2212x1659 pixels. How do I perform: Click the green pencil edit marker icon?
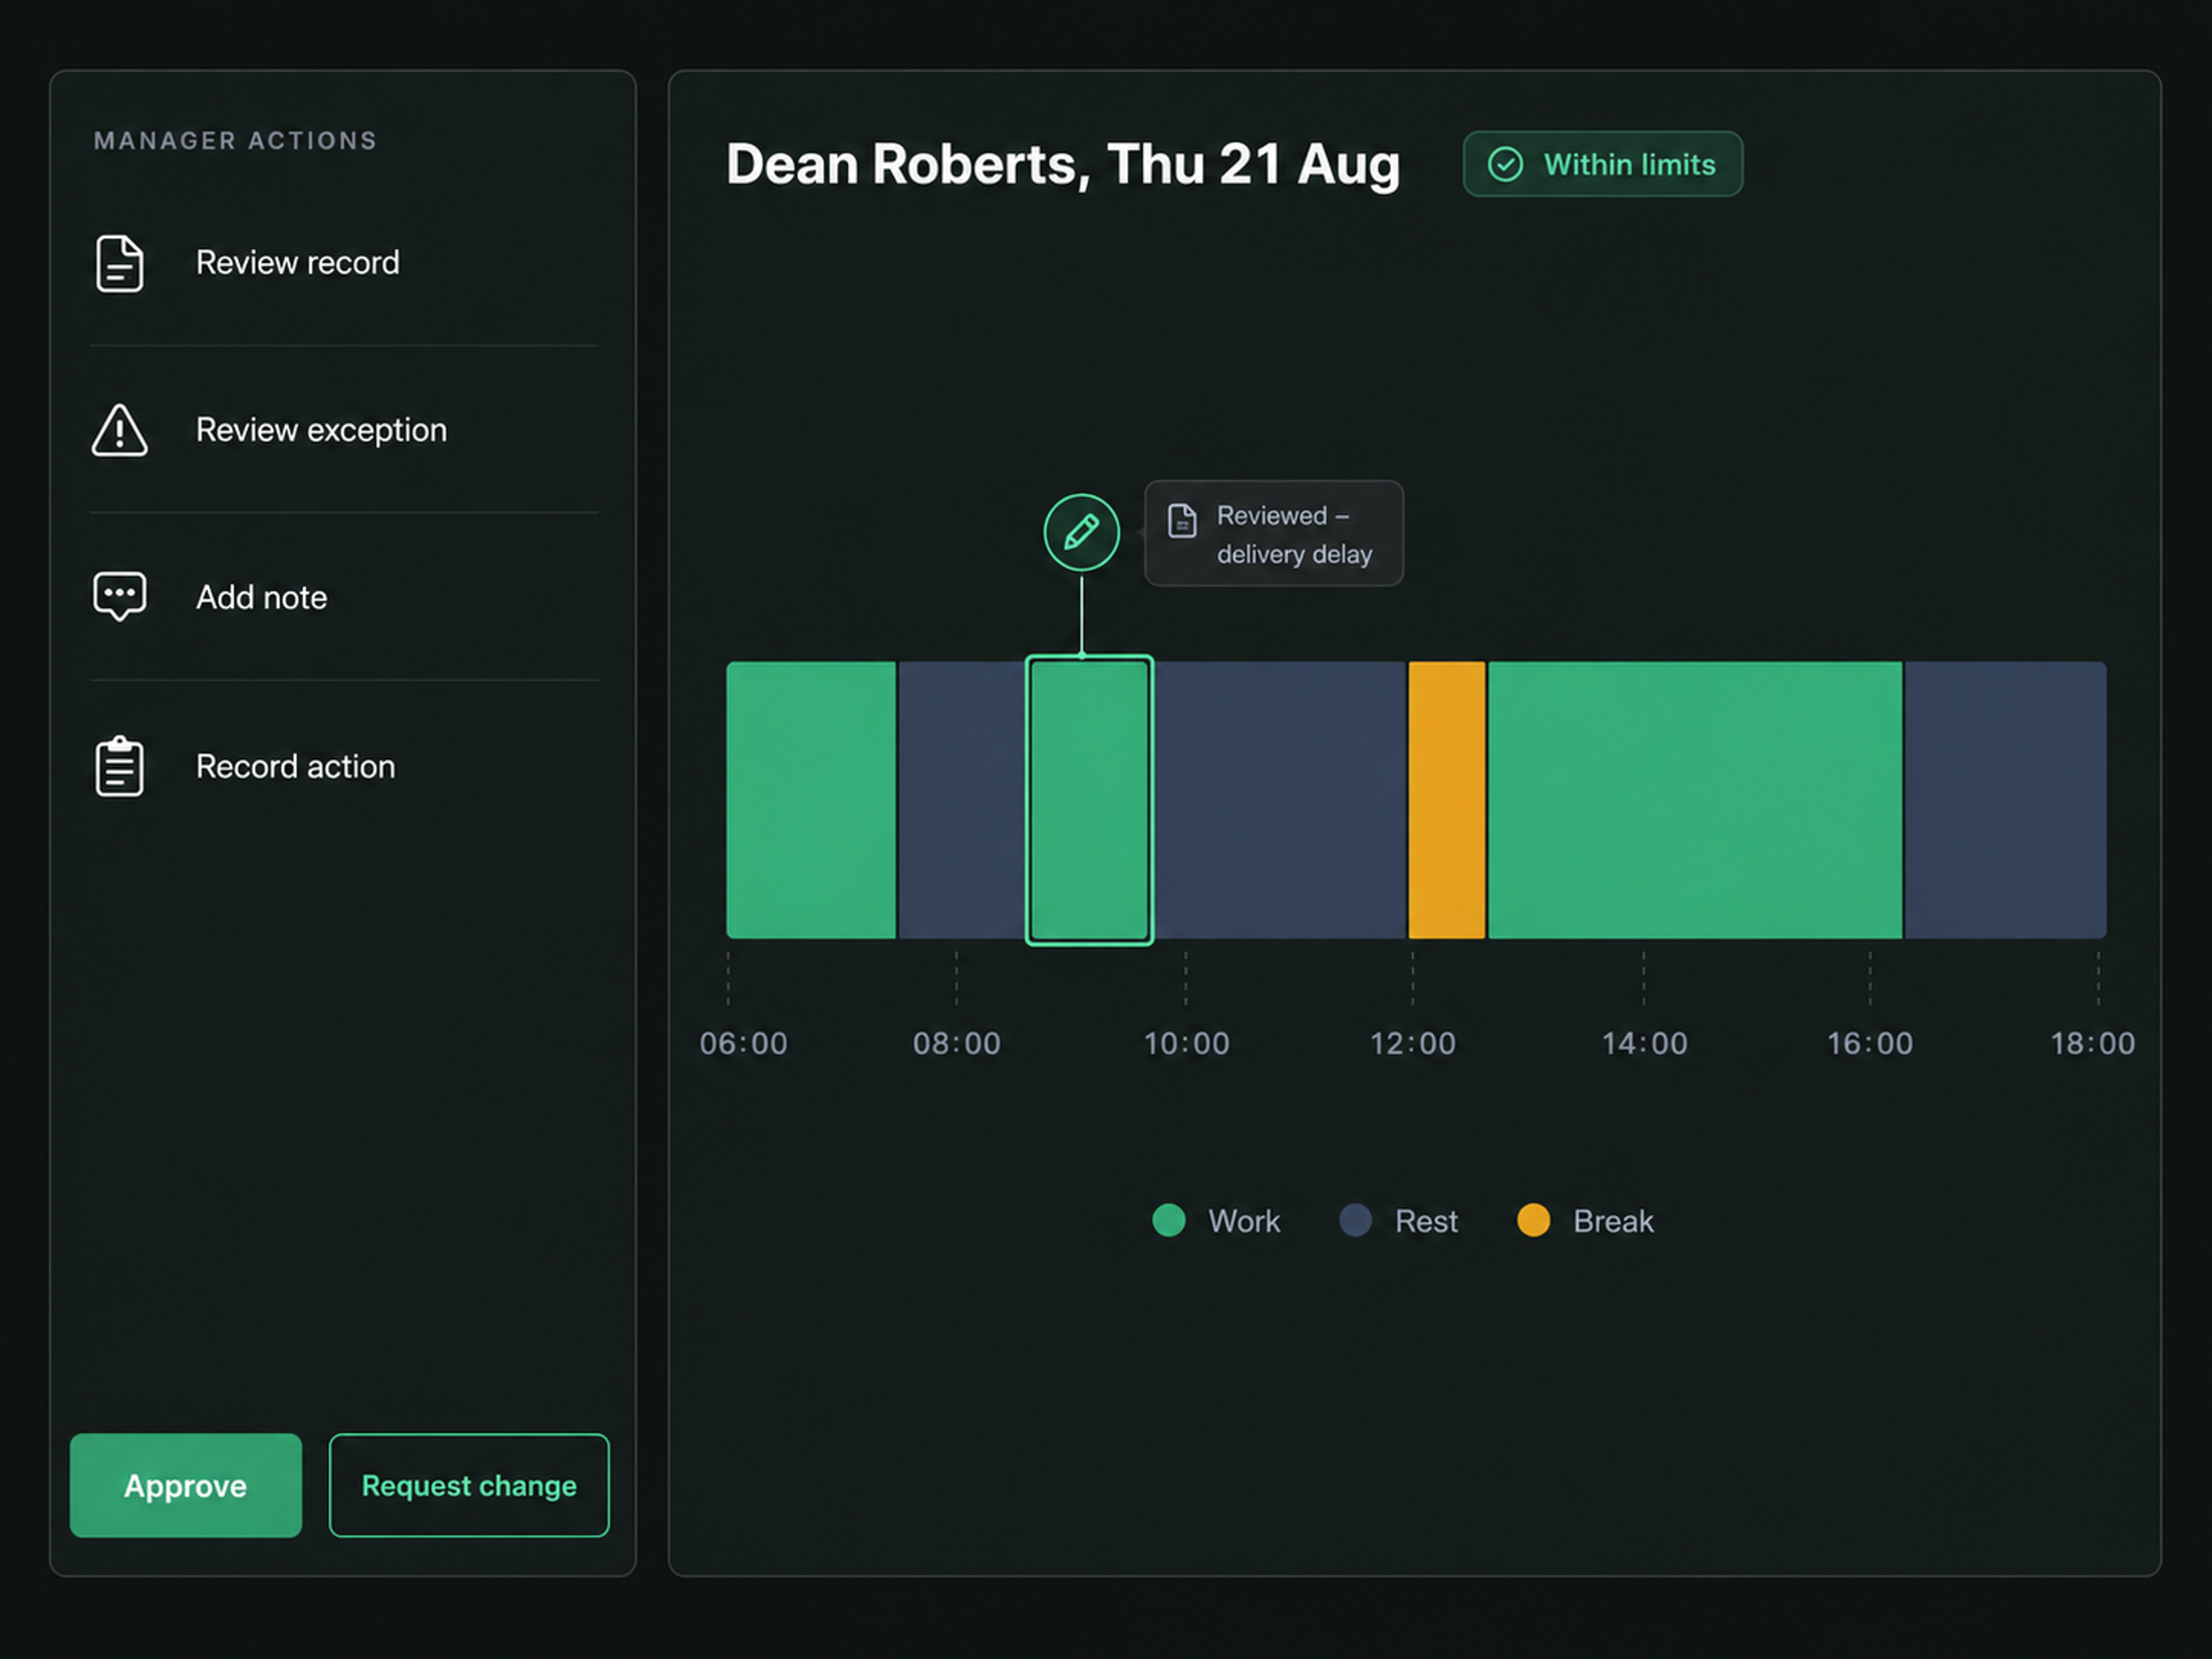click(1081, 532)
